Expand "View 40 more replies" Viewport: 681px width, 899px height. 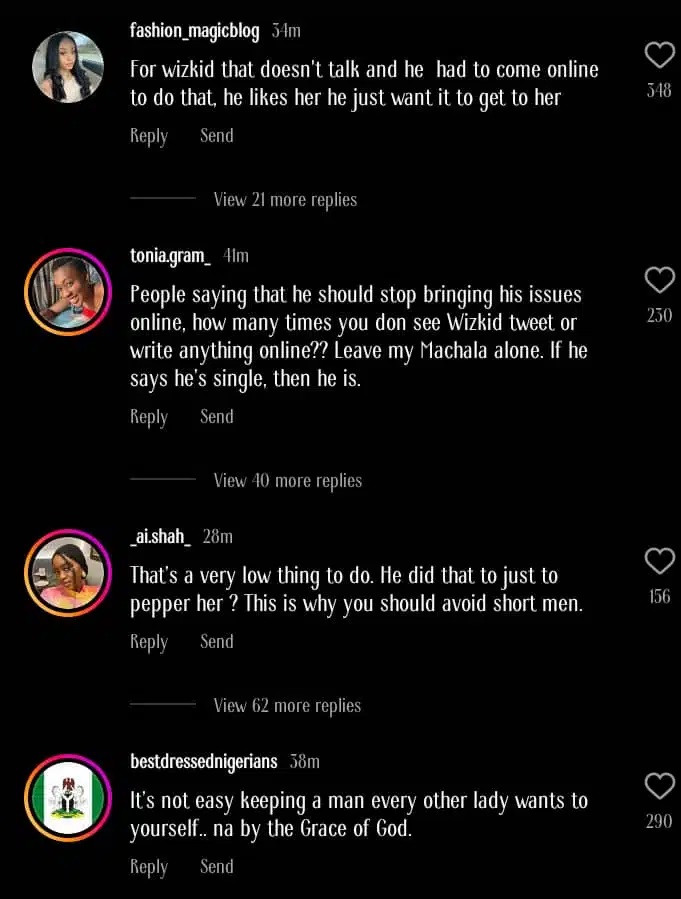click(287, 481)
